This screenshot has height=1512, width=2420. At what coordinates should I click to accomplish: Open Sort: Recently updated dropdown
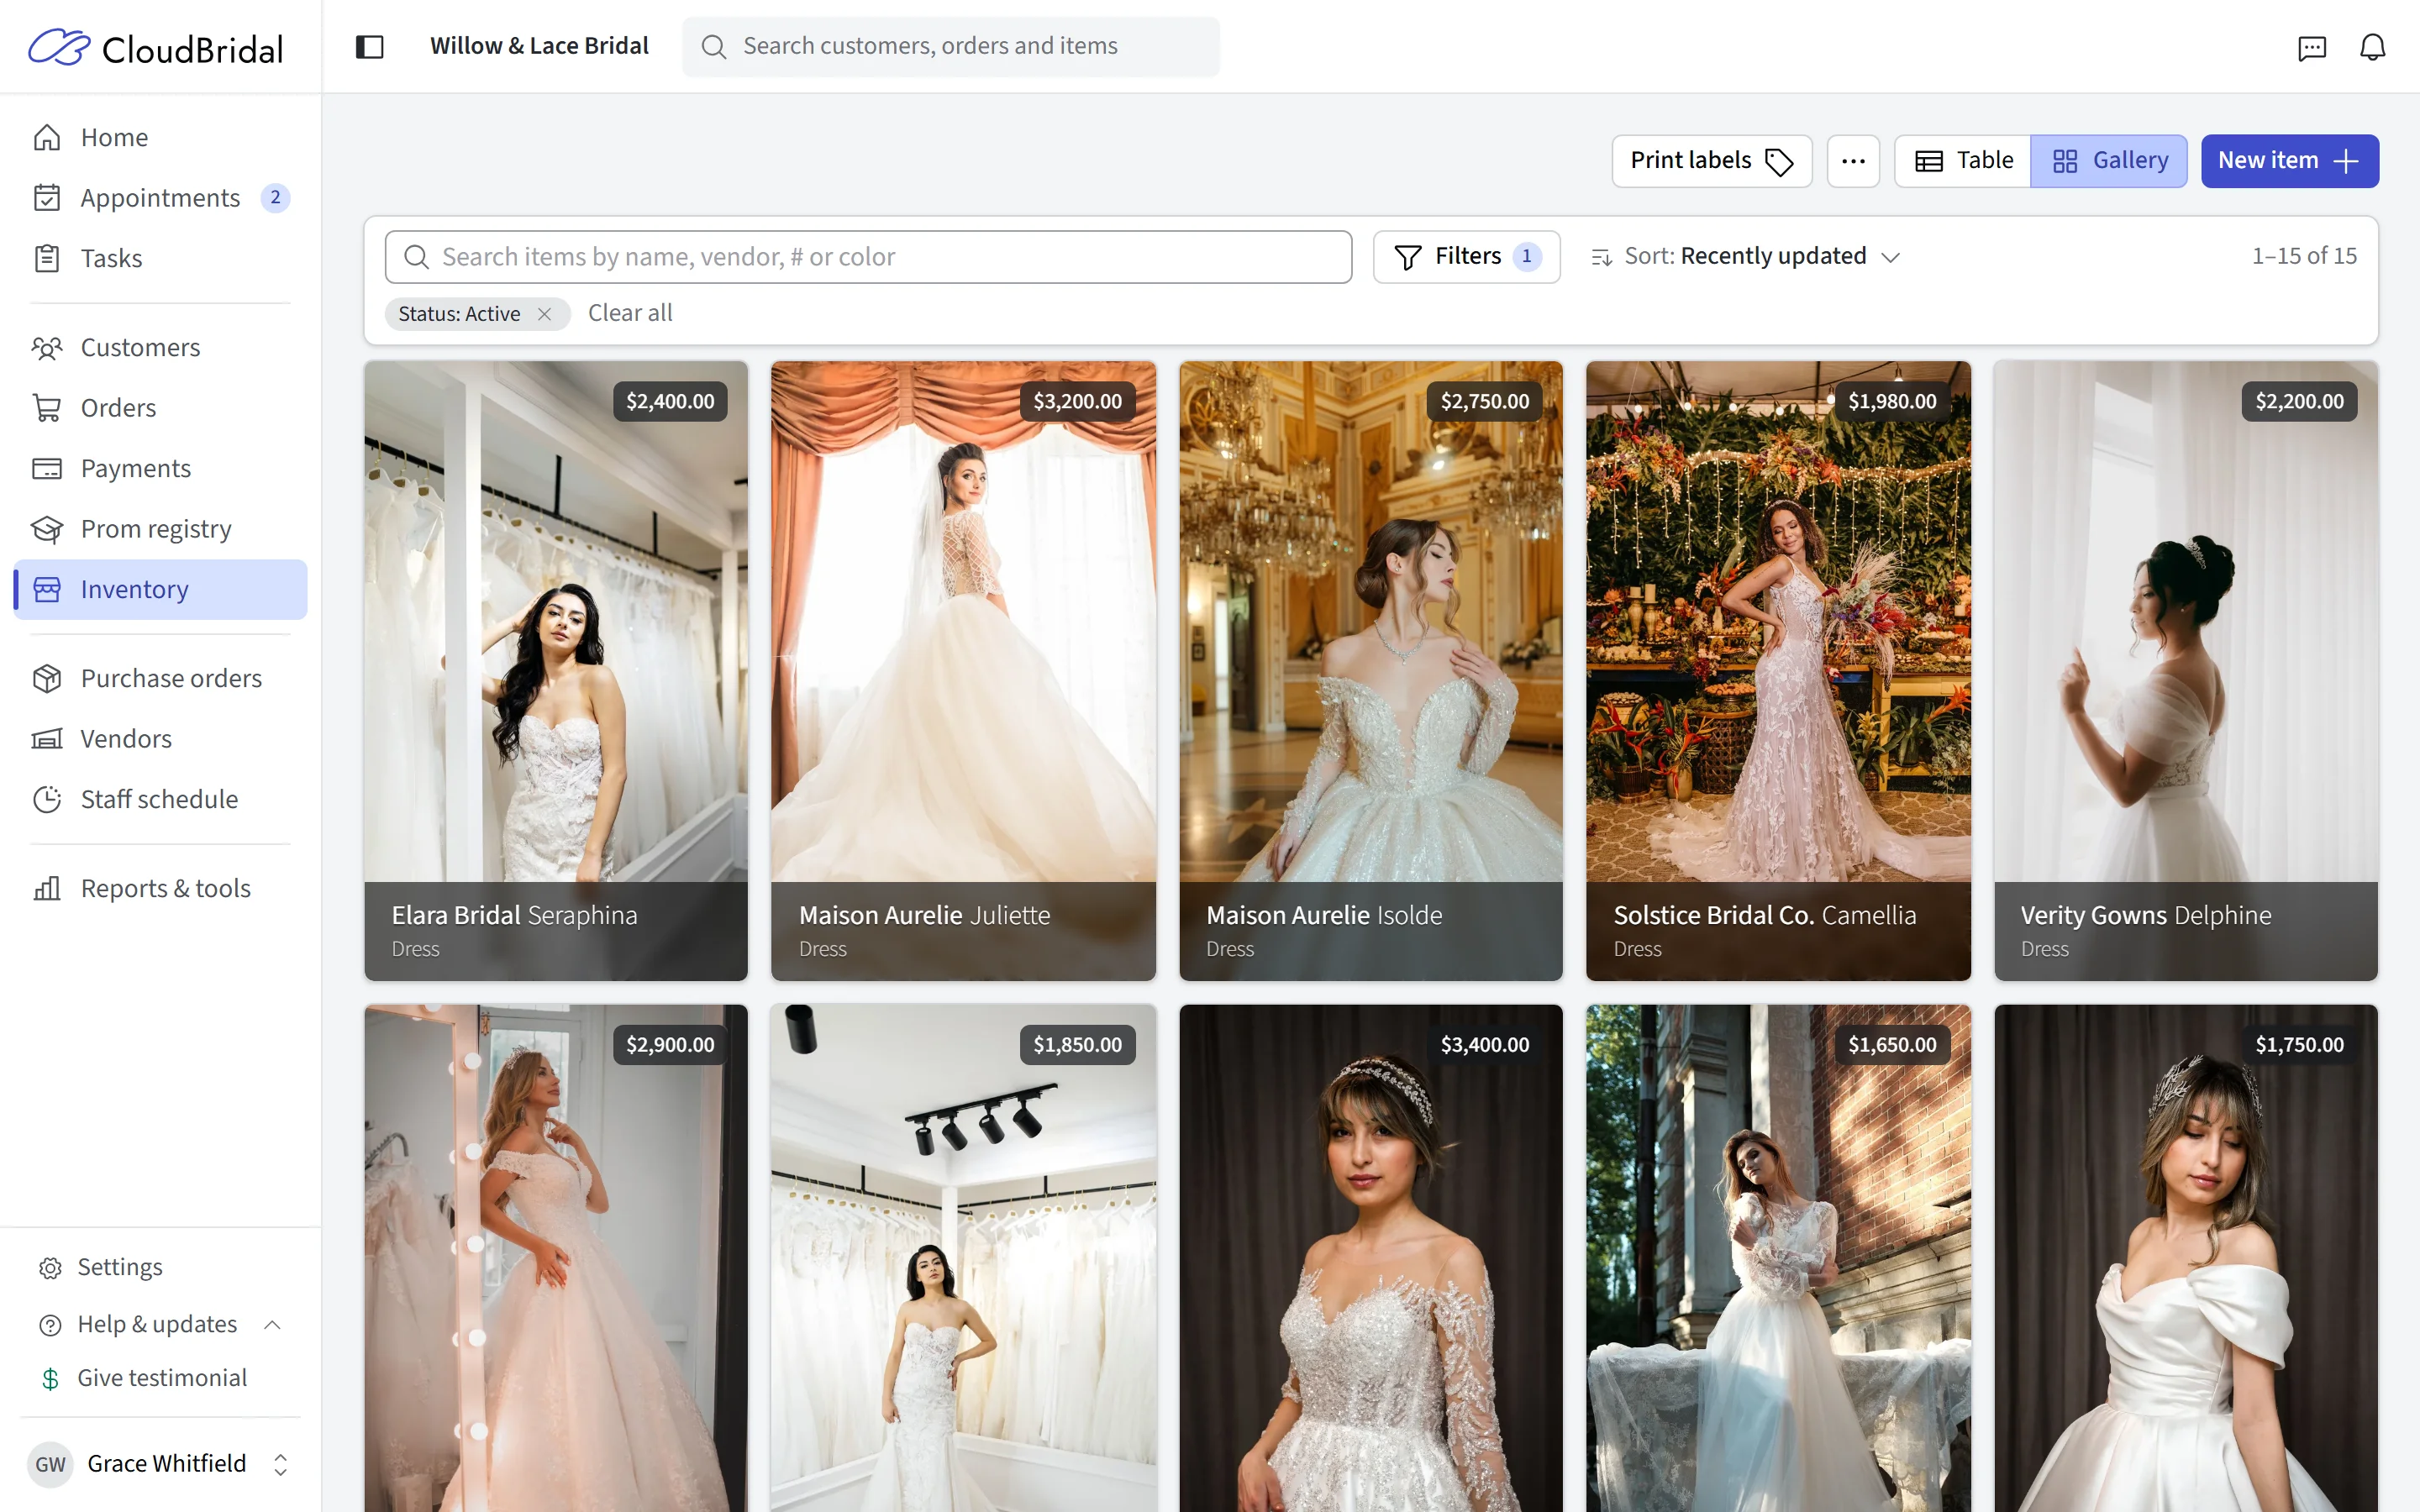[x=1745, y=257]
